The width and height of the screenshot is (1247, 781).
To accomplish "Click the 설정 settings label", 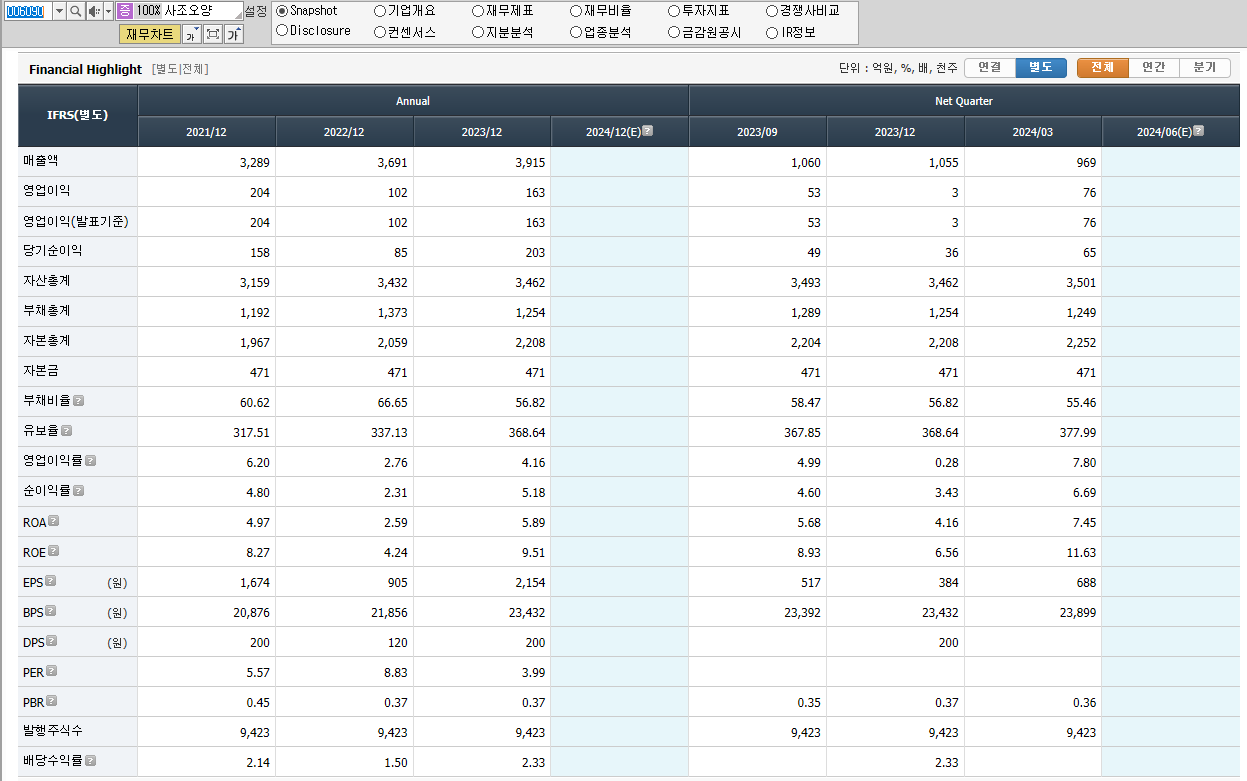I will pos(256,10).
